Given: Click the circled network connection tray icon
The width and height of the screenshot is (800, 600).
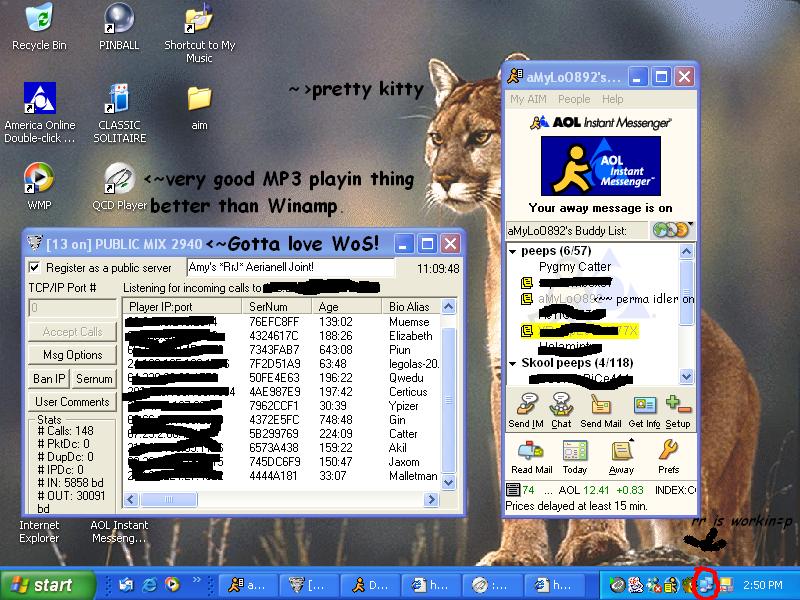Looking at the screenshot, I should (707, 585).
